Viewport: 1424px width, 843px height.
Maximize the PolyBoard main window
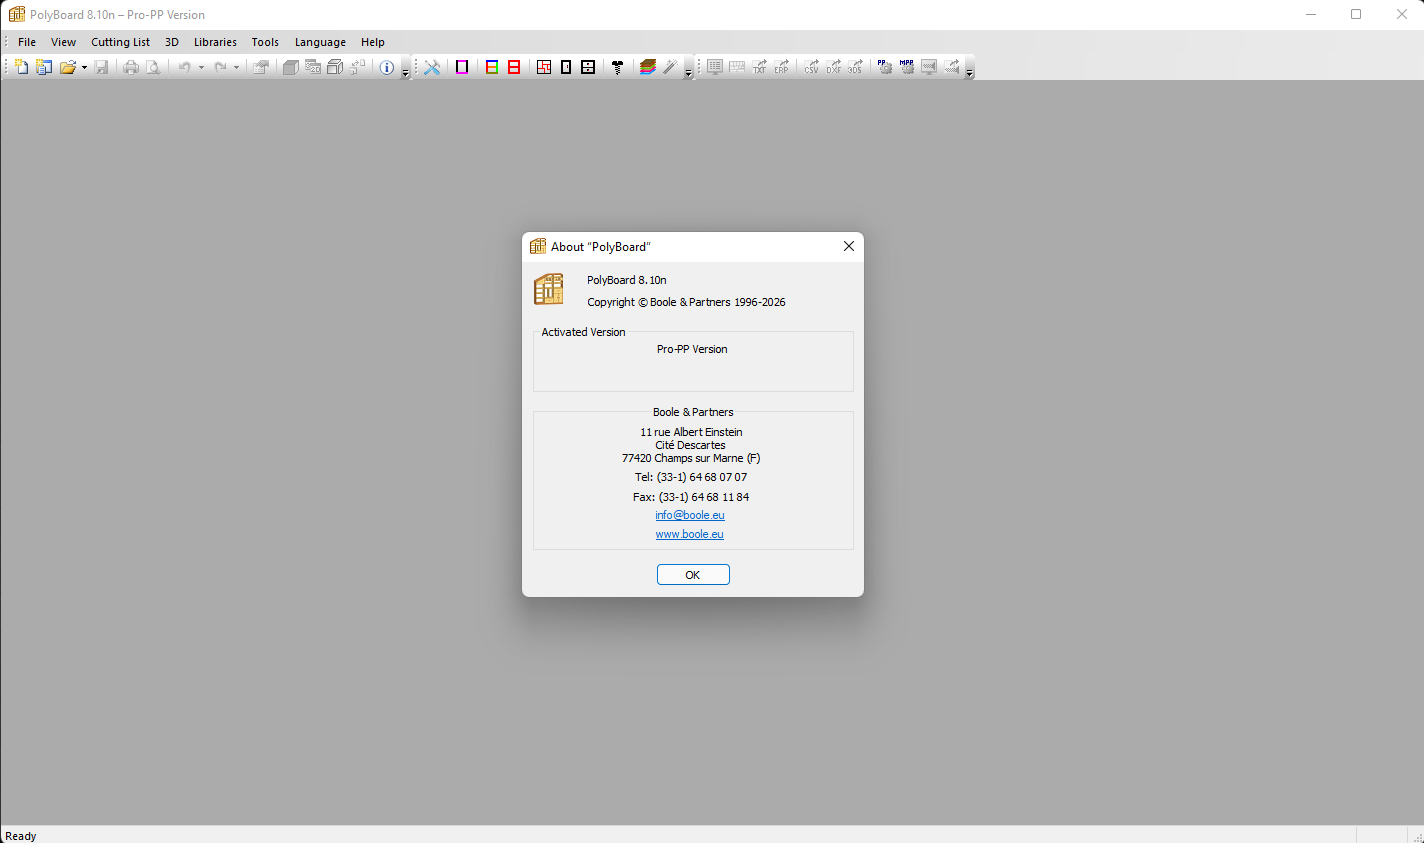point(1356,14)
